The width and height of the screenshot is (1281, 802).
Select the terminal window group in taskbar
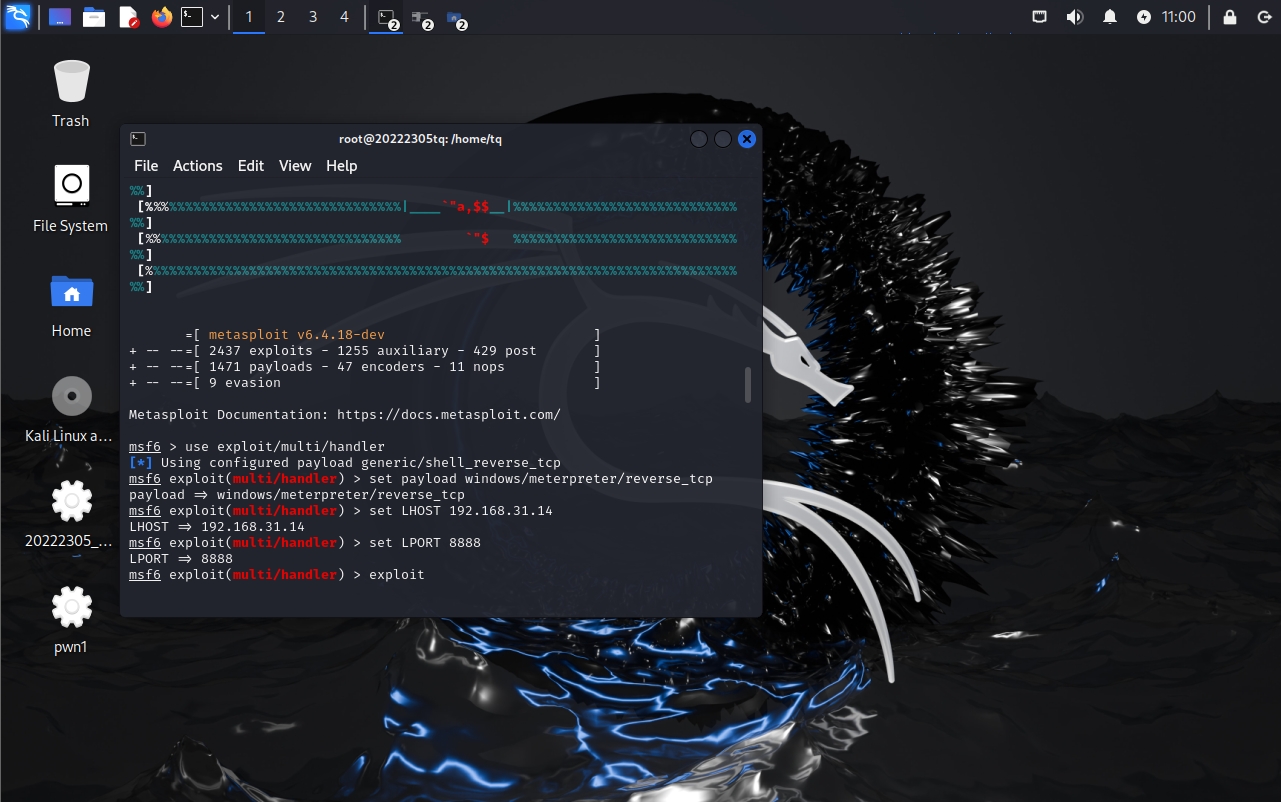click(x=387, y=18)
